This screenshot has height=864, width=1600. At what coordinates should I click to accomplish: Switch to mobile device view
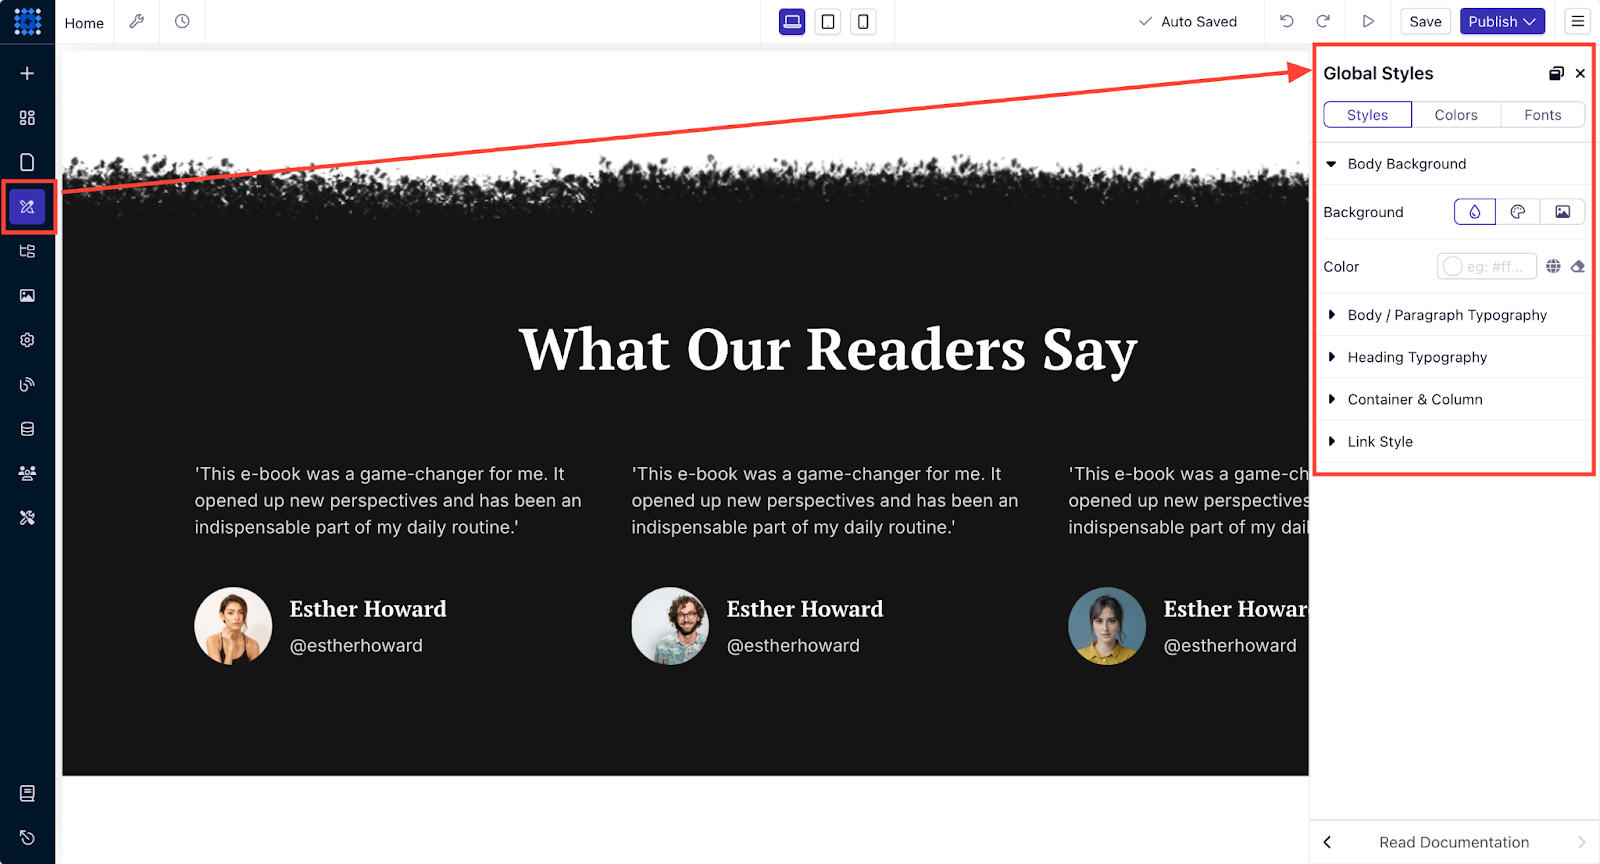tap(863, 21)
